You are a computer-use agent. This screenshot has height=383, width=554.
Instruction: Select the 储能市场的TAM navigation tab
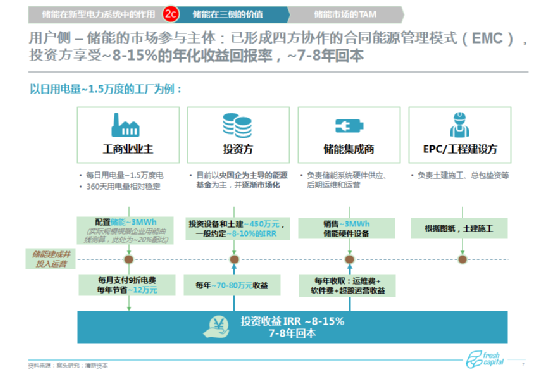(345, 14)
